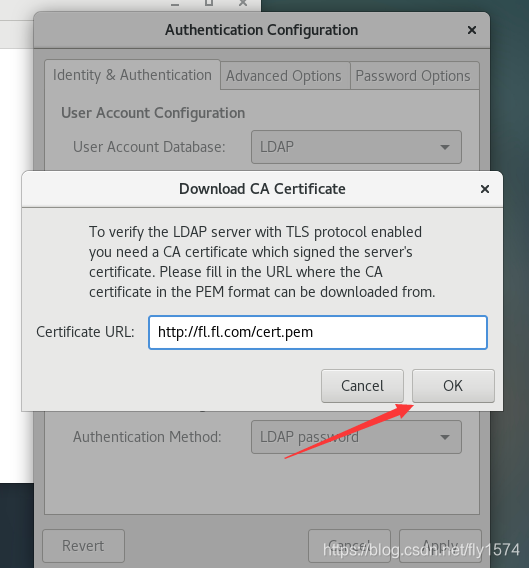Screen dimensions: 530x569
Task: Click the Authentication Configuration title bar
Action: (261, 30)
